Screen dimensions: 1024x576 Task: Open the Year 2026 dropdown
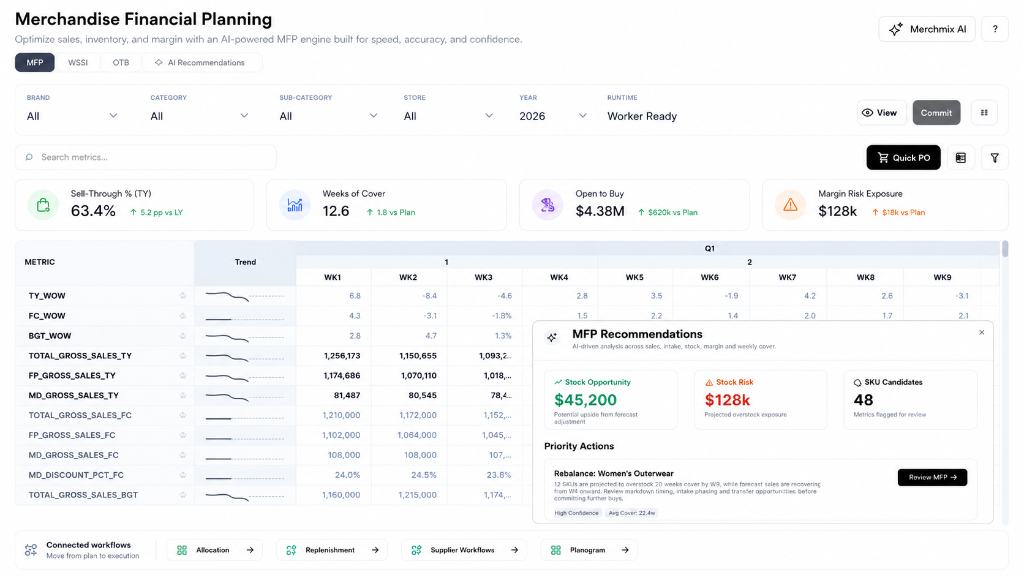point(553,116)
